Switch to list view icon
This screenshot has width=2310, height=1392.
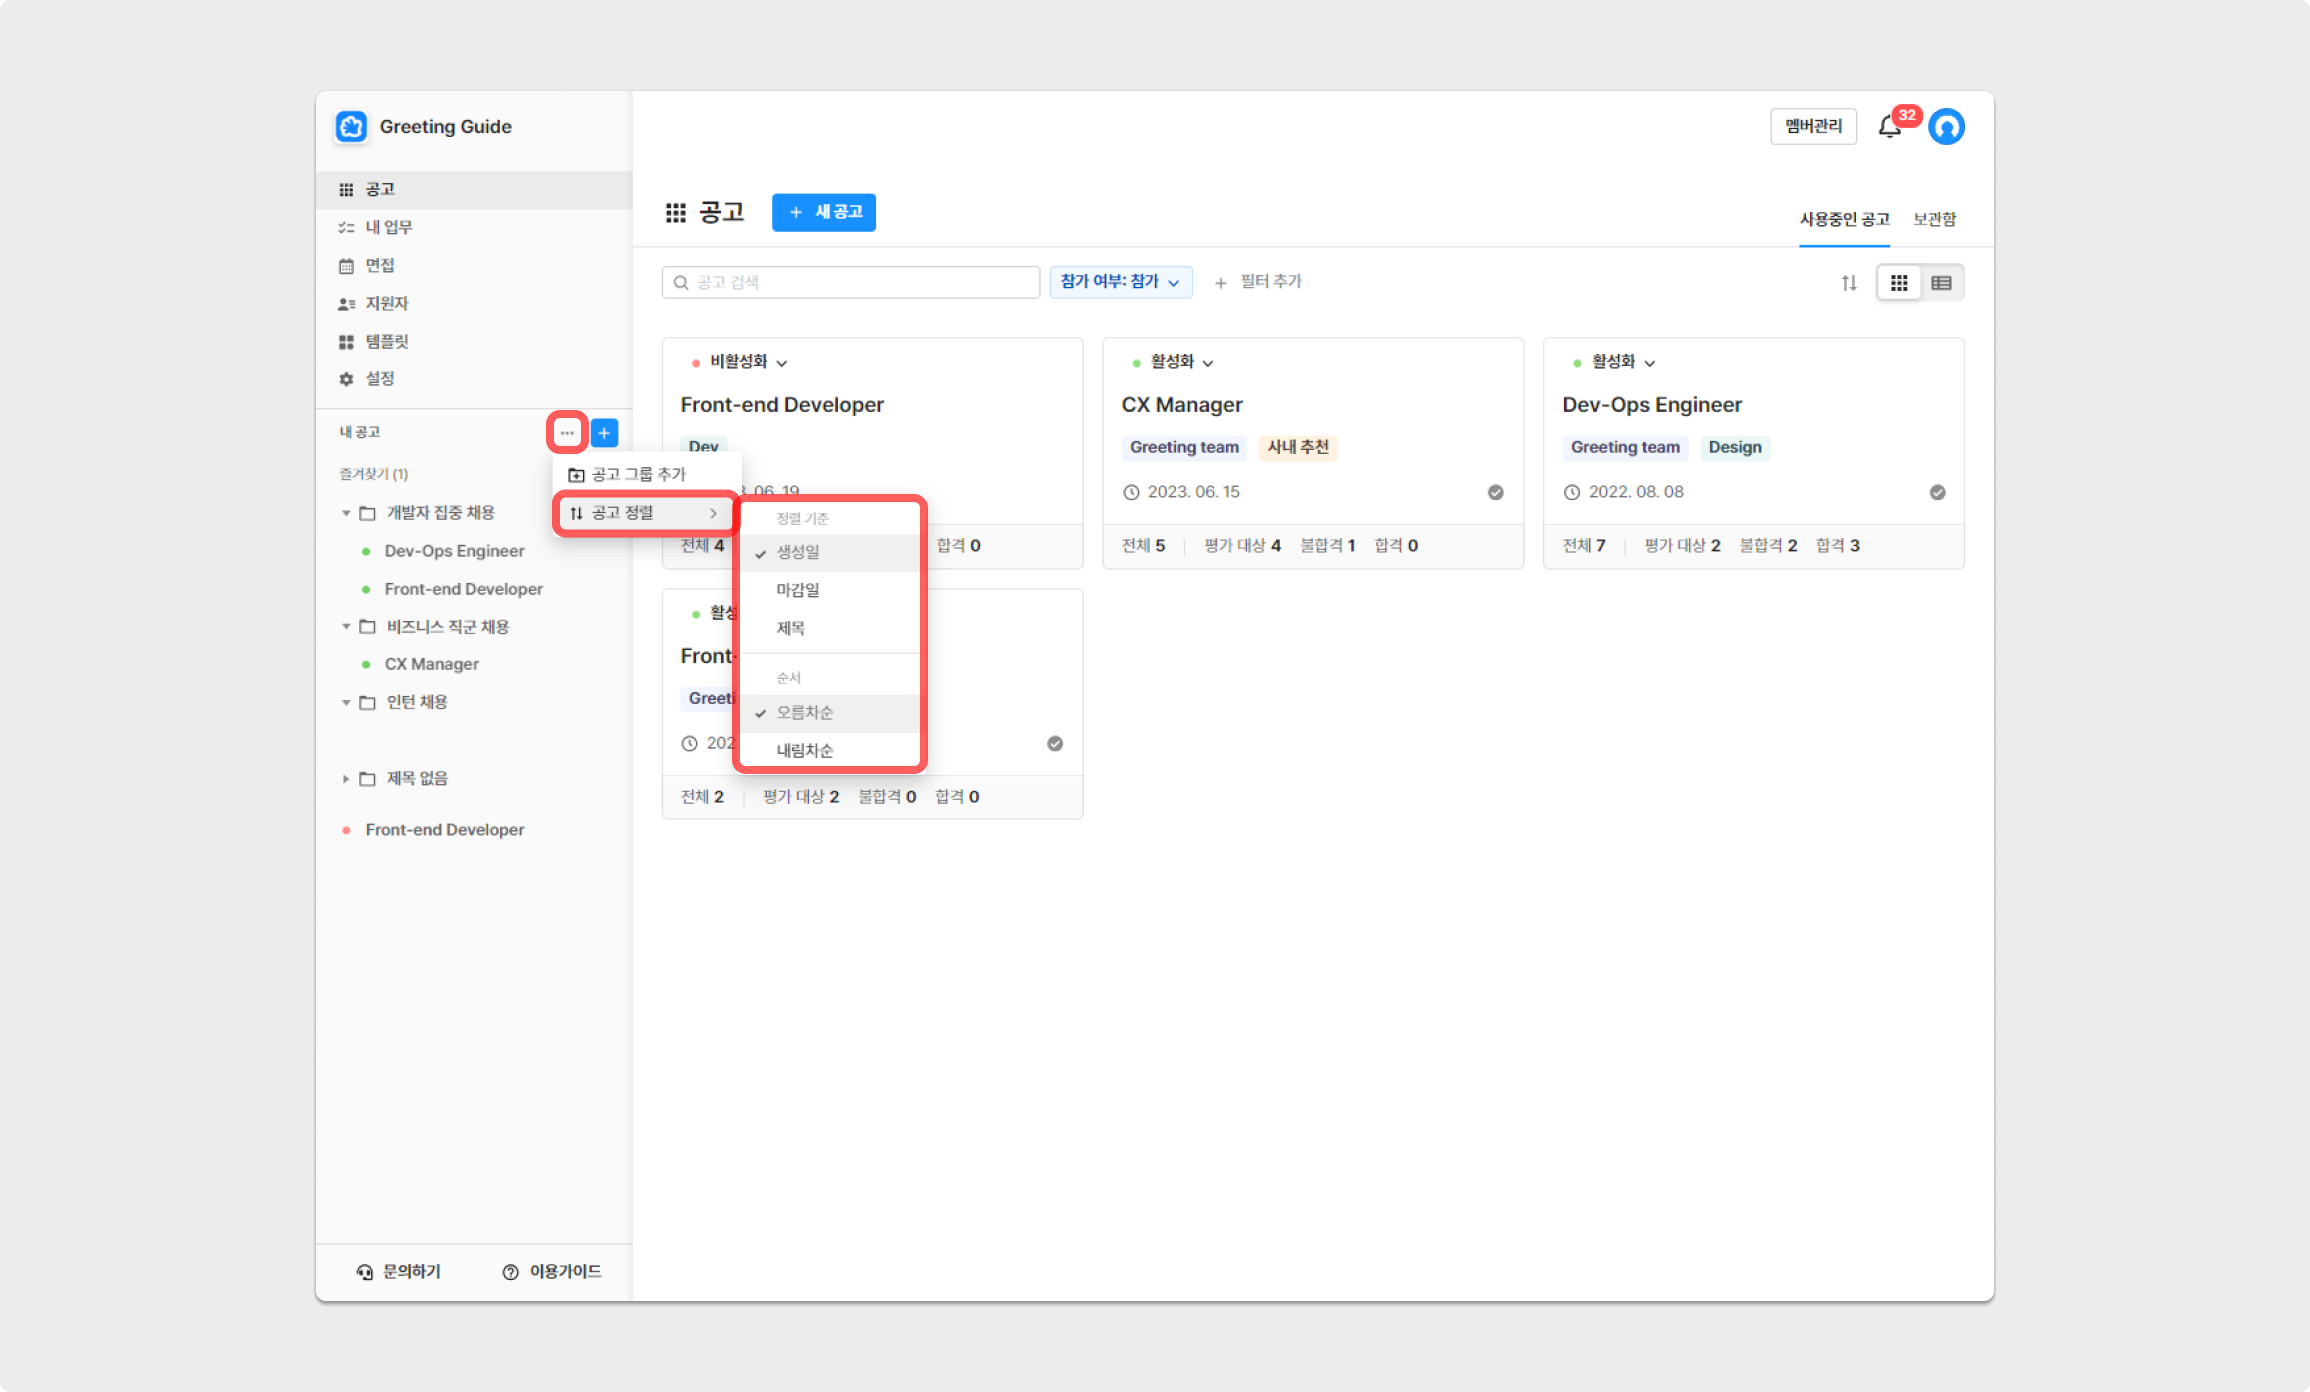click(1941, 283)
